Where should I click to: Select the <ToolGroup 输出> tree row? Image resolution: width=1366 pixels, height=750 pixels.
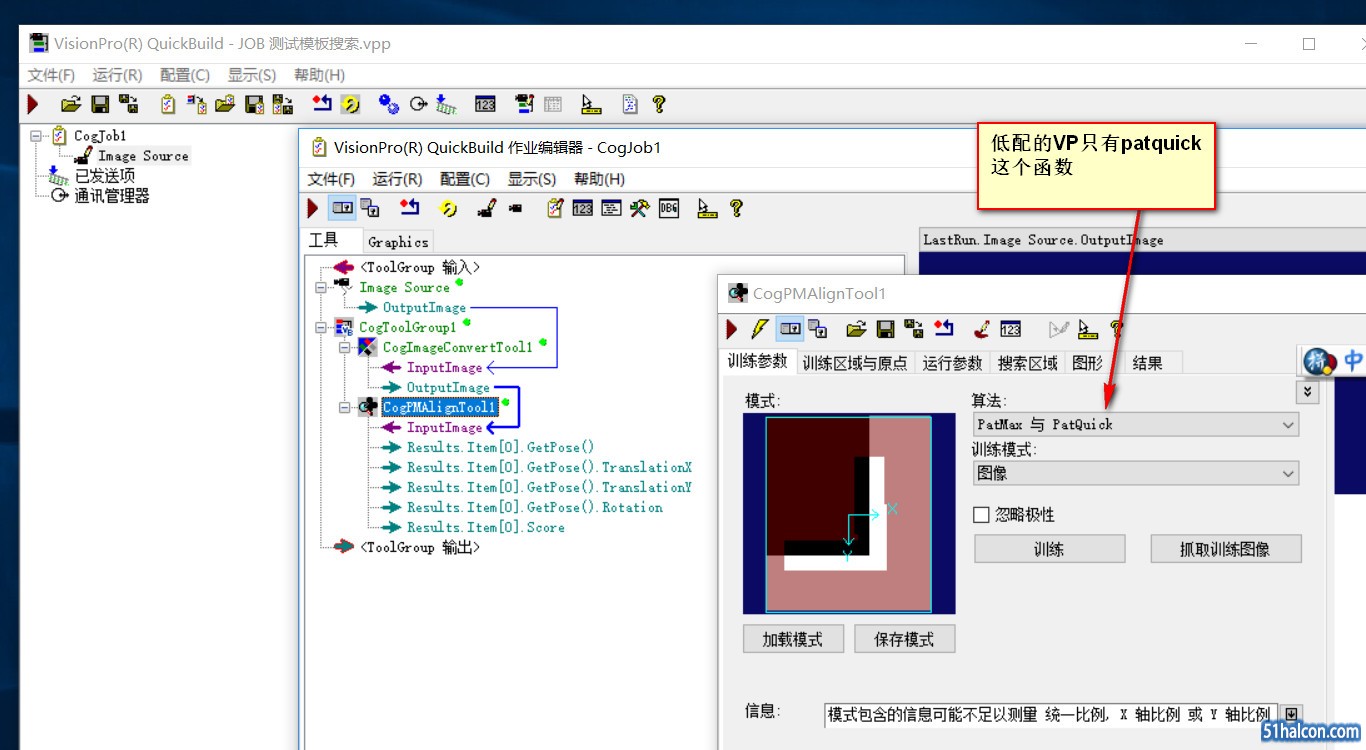420,547
